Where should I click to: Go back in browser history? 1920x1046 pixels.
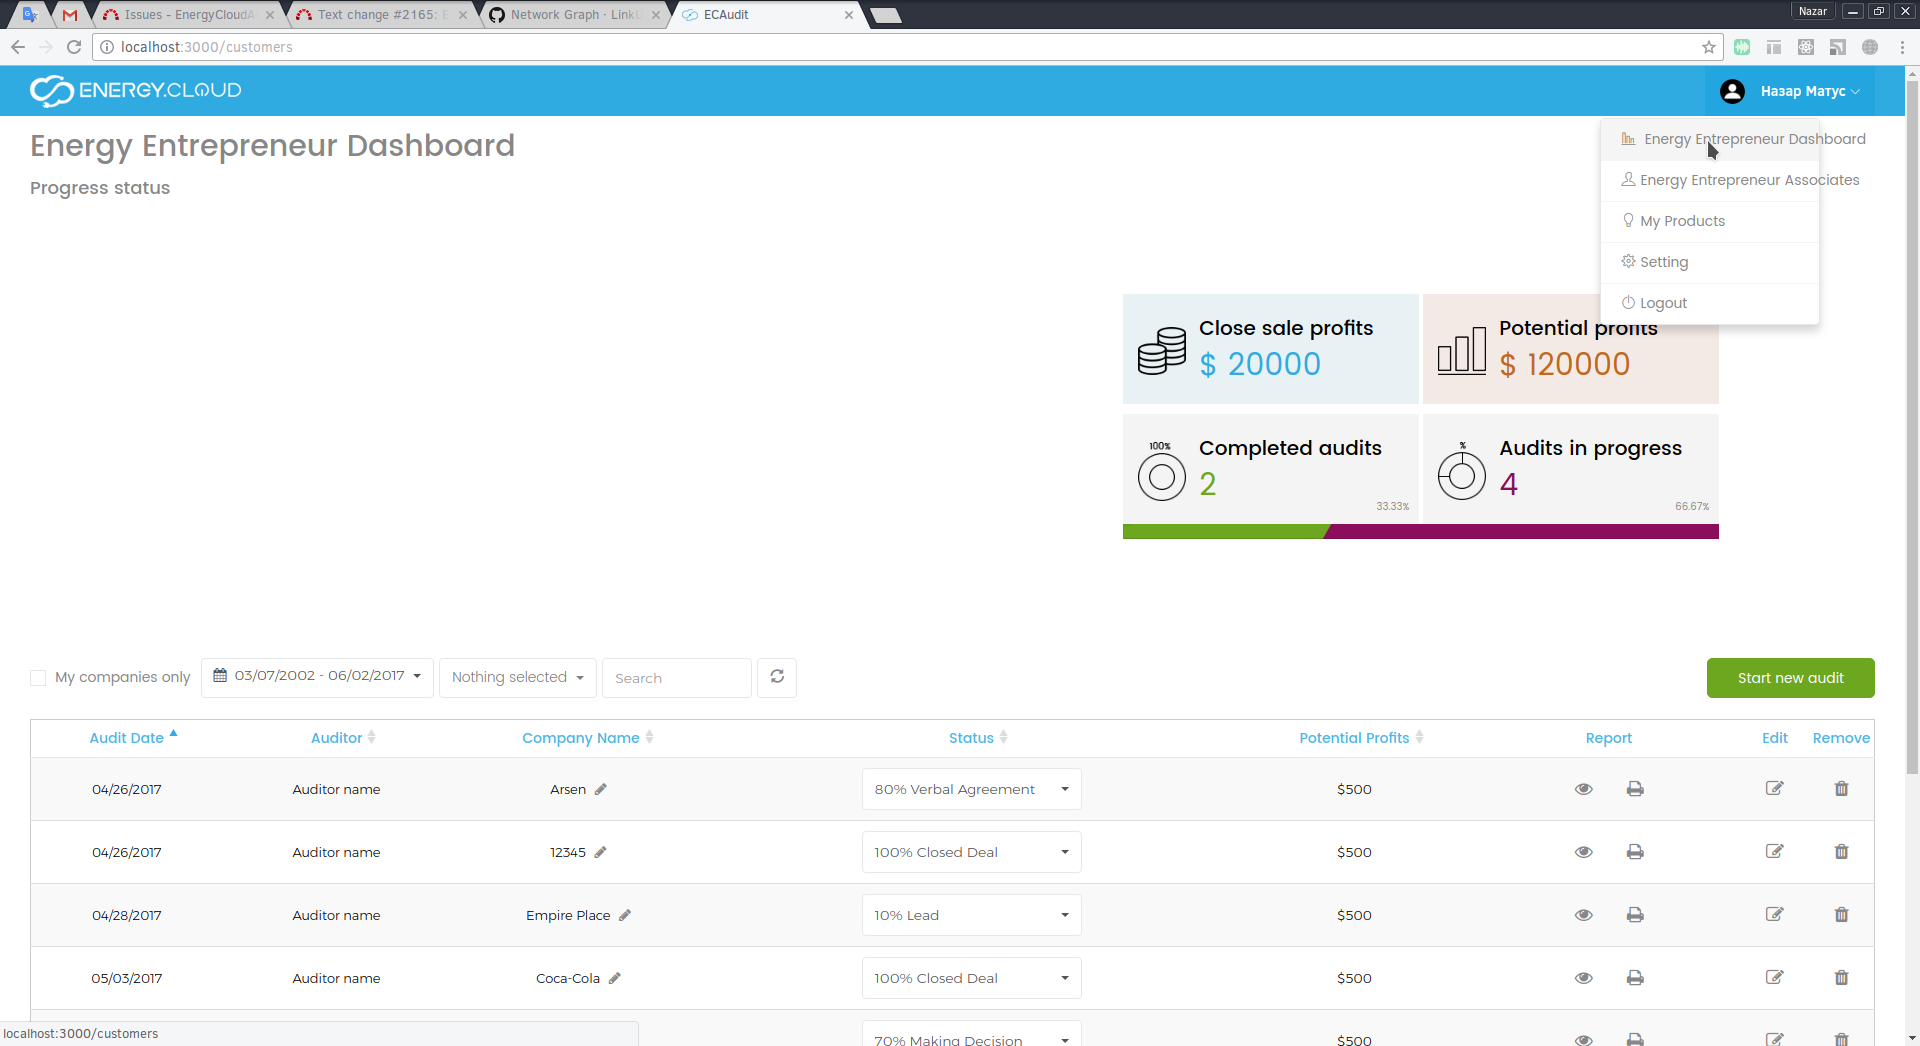point(18,47)
